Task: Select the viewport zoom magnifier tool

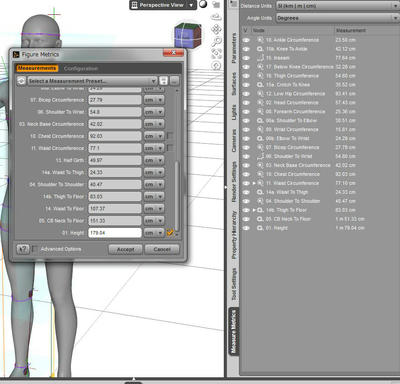Action: [216, 42]
